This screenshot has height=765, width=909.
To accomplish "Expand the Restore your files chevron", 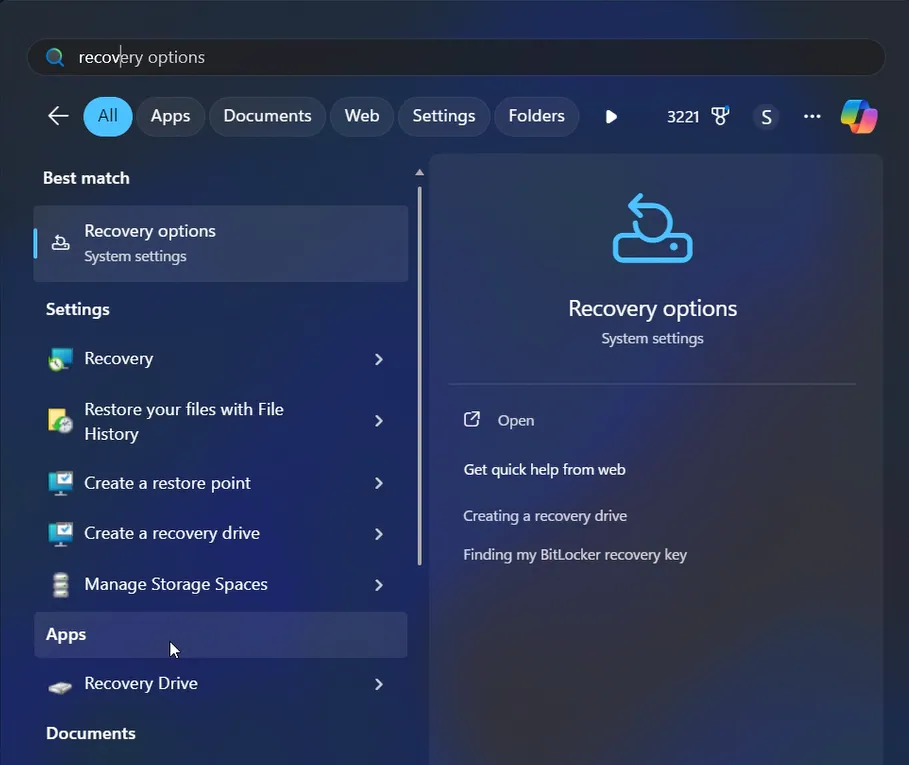I will click(x=379, y=421).
